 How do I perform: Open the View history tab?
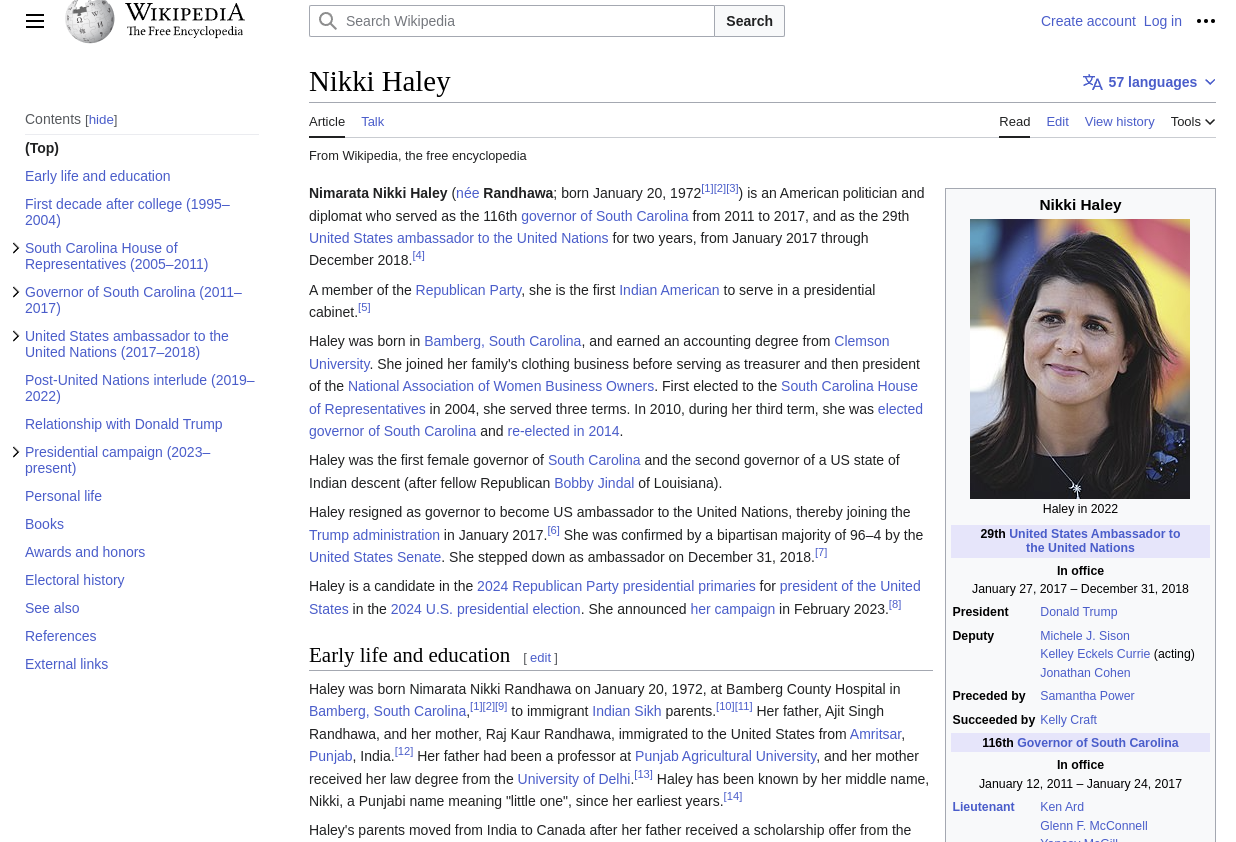point(1120,121)
